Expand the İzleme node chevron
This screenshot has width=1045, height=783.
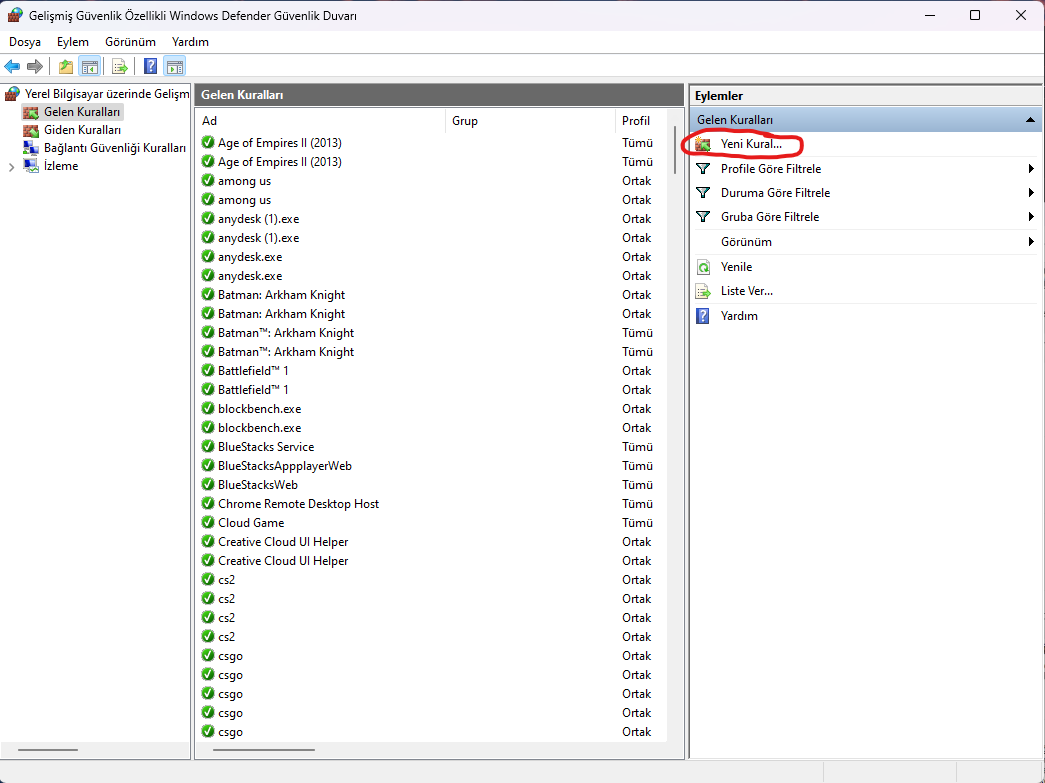tap(11, 167)
